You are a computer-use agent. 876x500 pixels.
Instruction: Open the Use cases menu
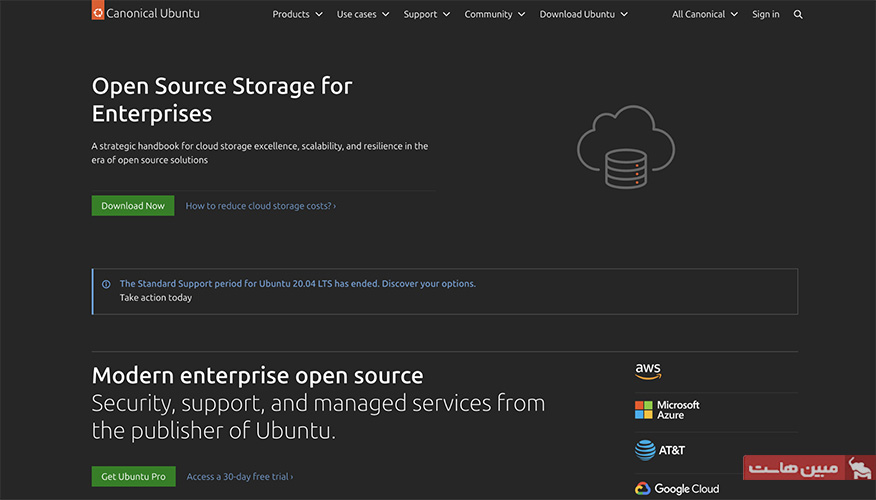pos(363,15)
